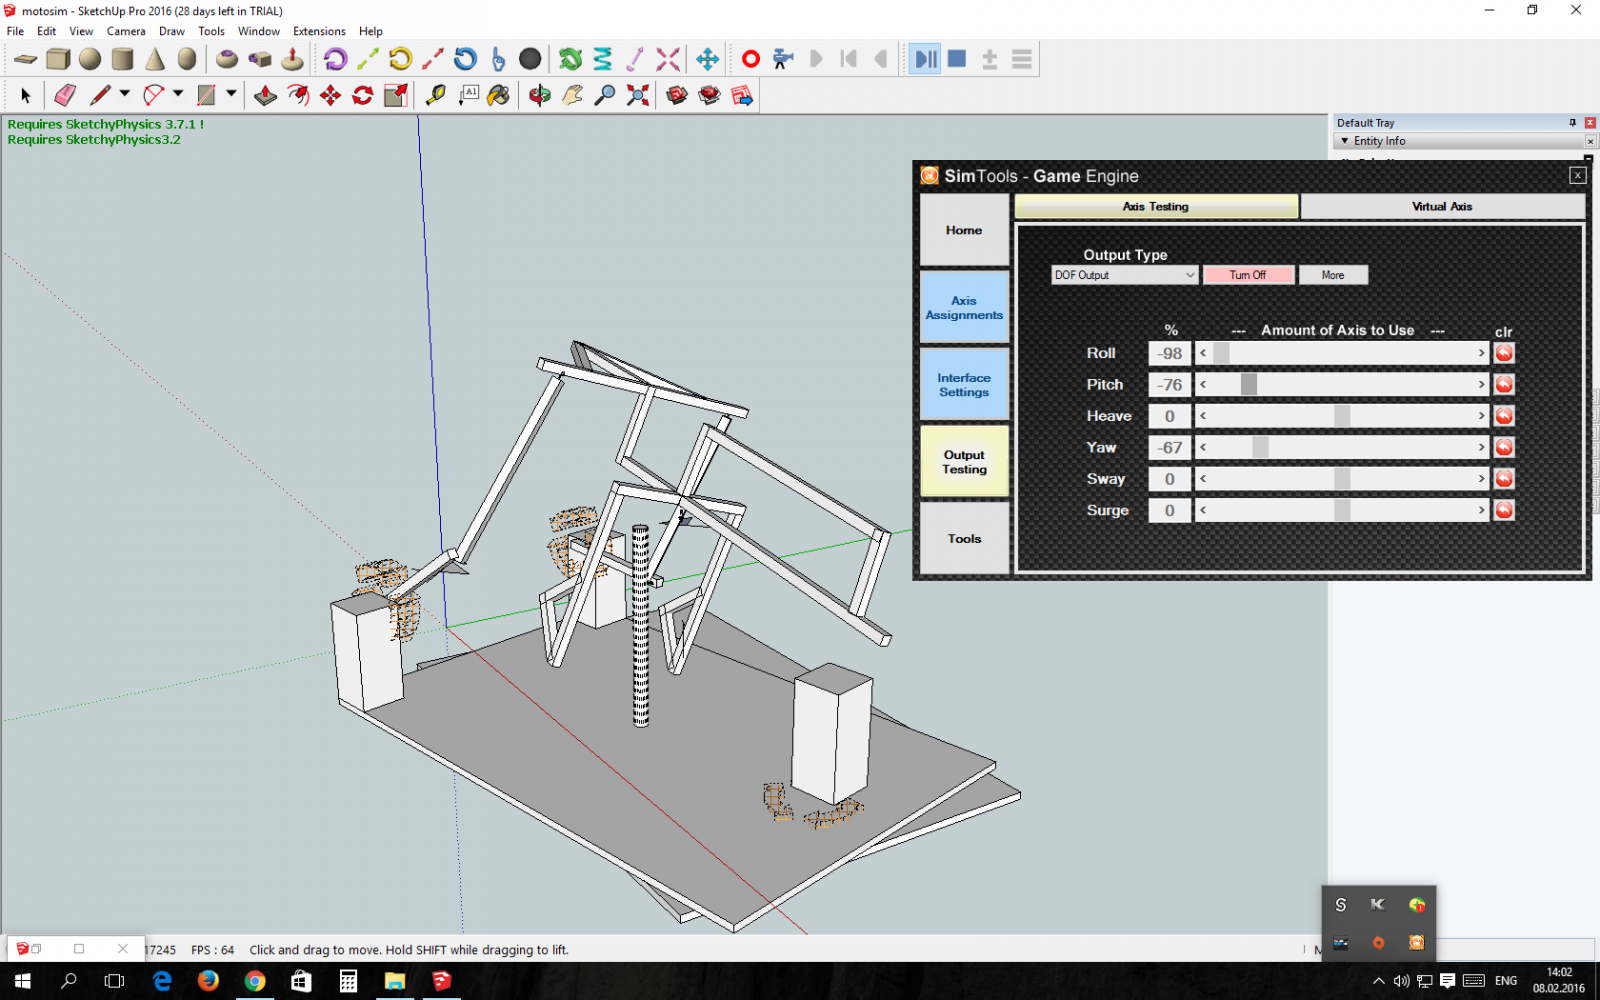Clear the Roll axis with its red clr button
1600x1000 pixels.
click(1504, 353)
